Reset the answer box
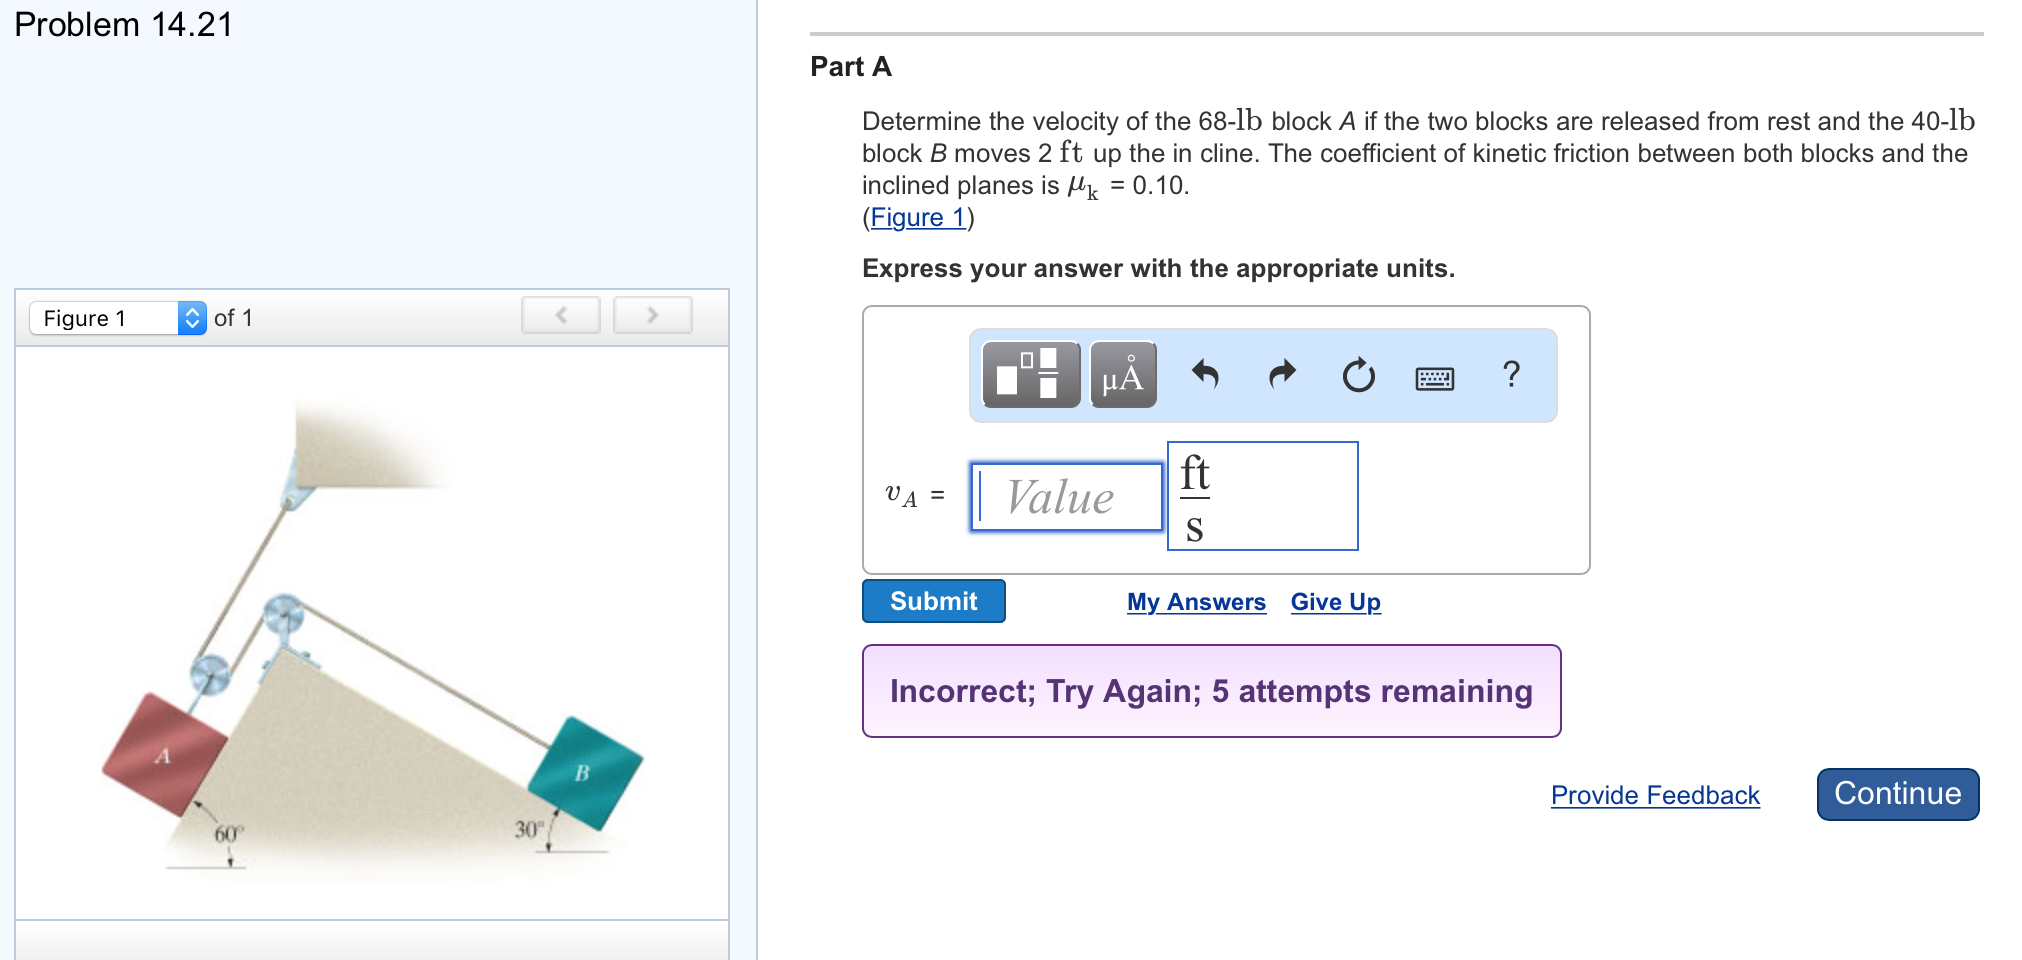2022x960 pixels. pyautogui.click(x=1358, y=376)
